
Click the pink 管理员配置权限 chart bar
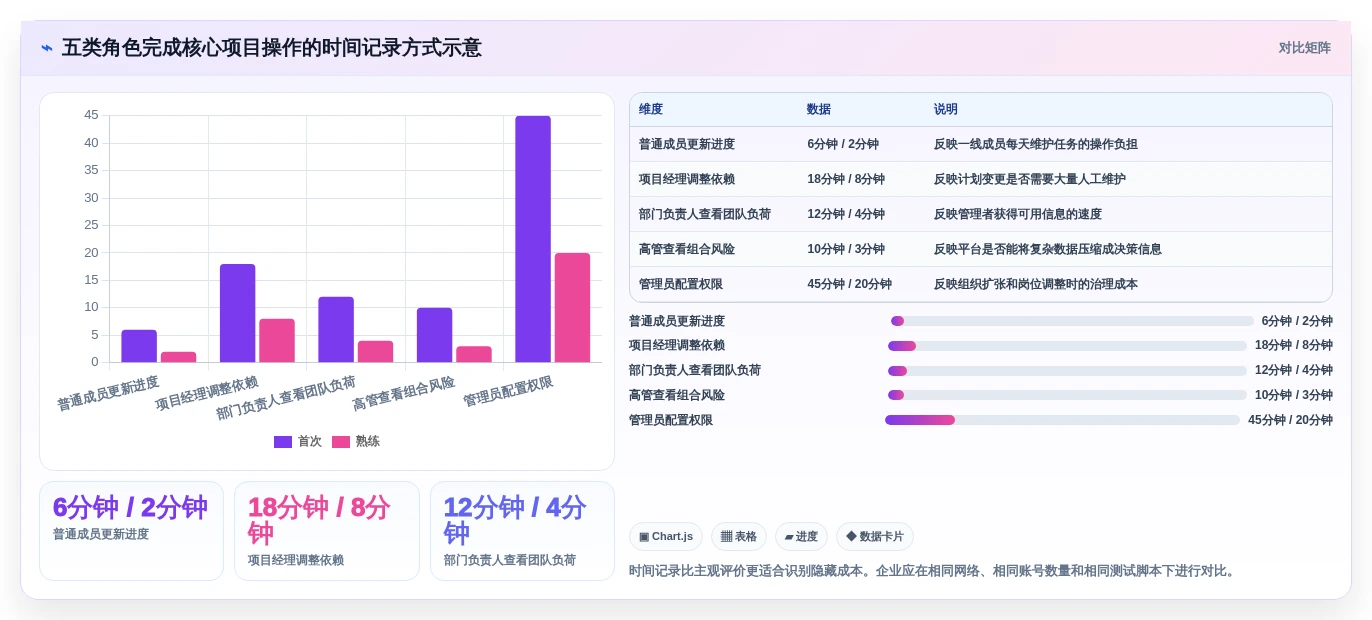(x=573, y=308)
